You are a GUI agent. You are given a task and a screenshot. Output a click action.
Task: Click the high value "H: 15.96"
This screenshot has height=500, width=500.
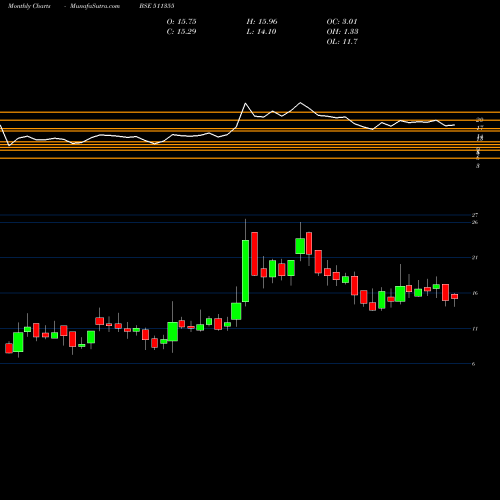point(262,22)
